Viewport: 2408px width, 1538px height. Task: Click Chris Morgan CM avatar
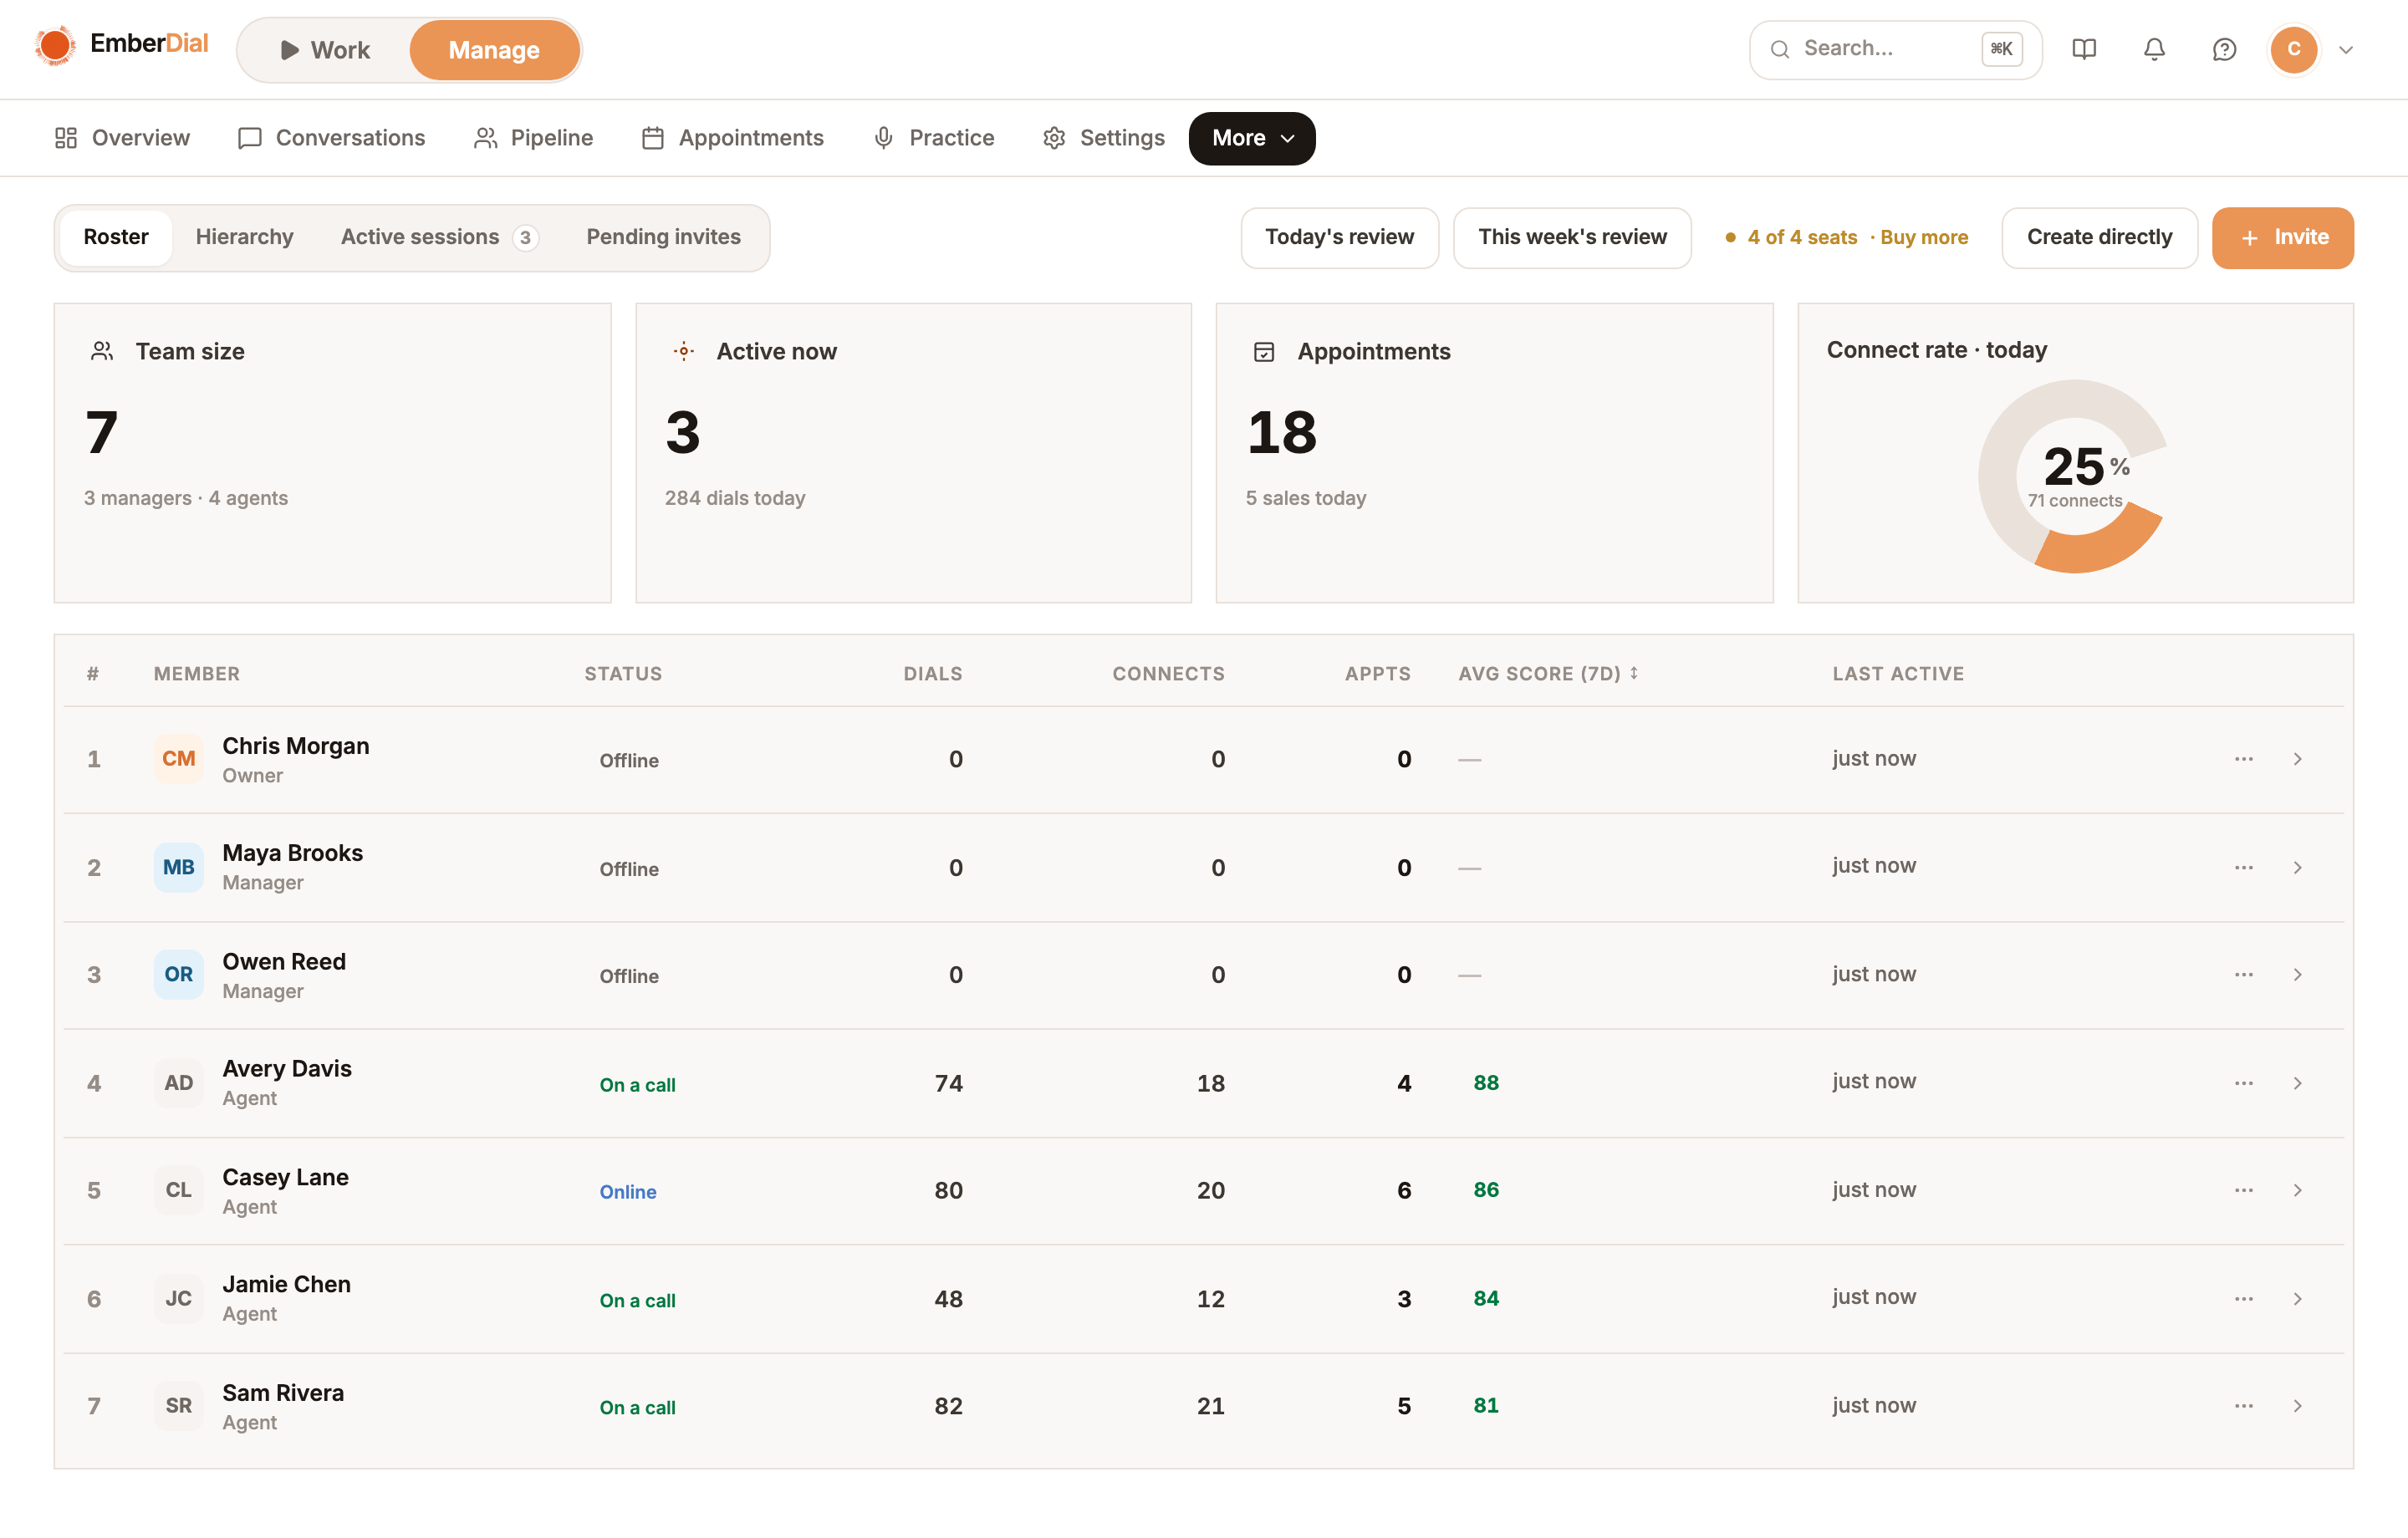point(179,759)
